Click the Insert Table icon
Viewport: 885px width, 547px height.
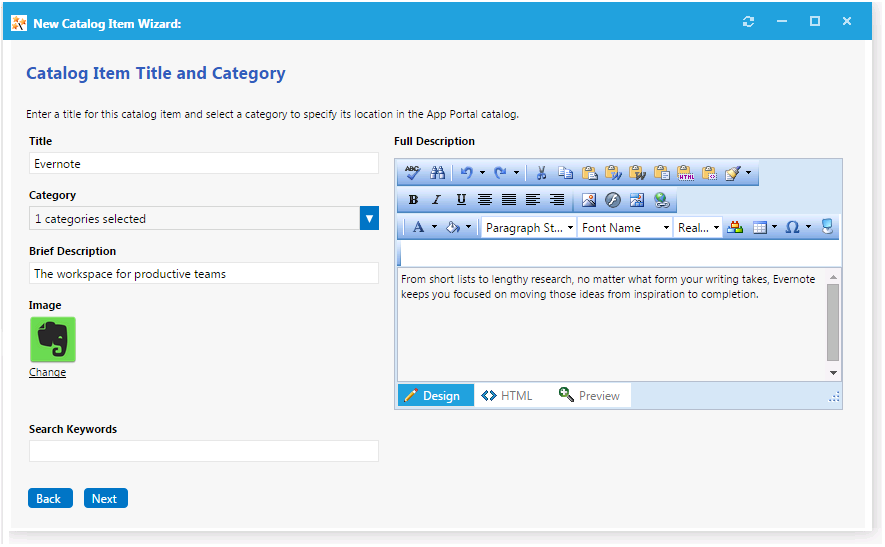(x=759, y=228)
